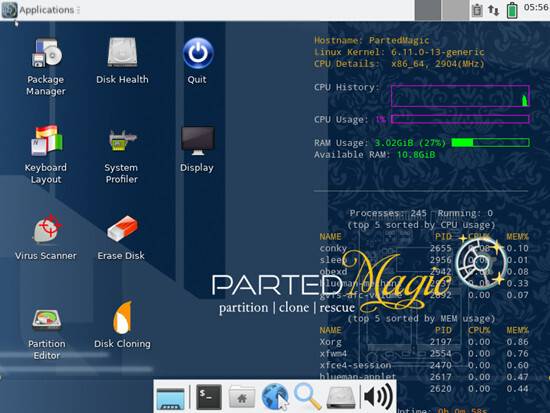Click the CPU History graph
Image resolution: width=550 pixels, height=413 pixels.
(x=460, y=95)
